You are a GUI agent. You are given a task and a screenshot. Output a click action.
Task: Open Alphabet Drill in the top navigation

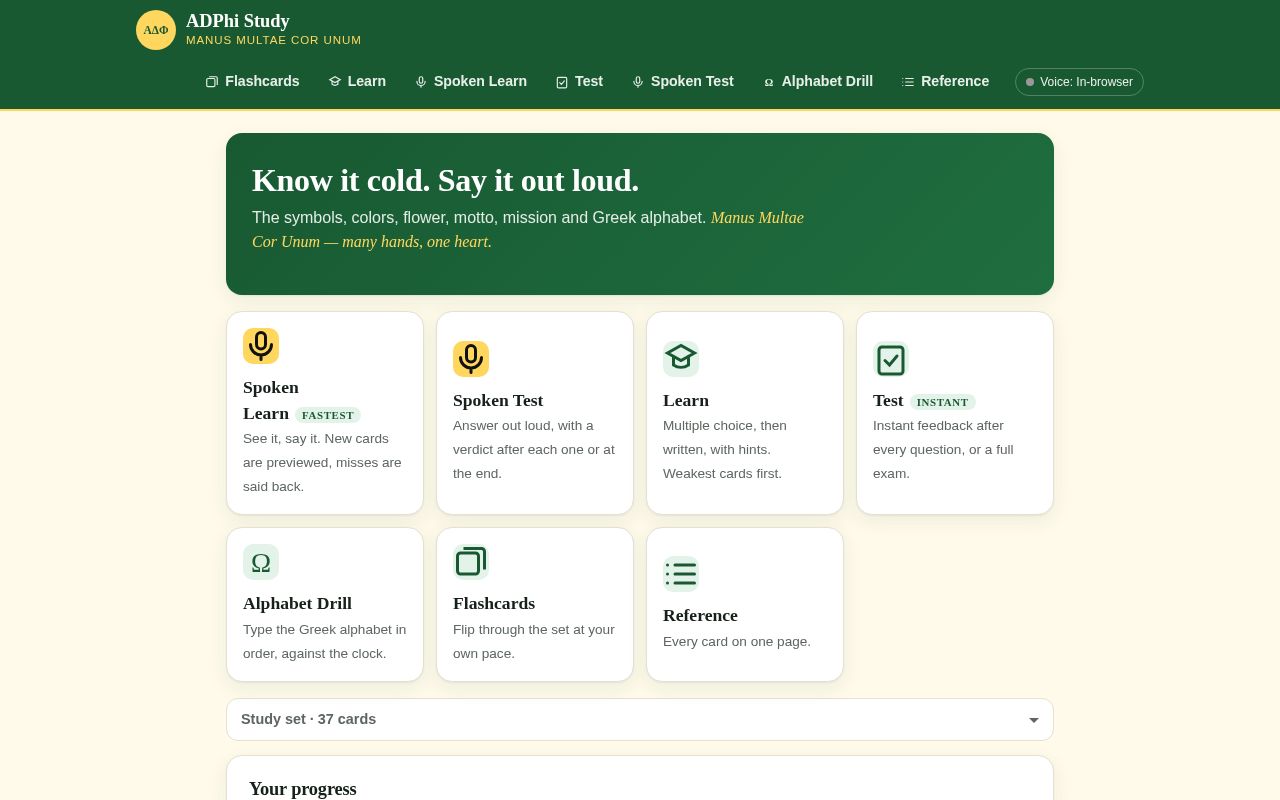[818, 81]
